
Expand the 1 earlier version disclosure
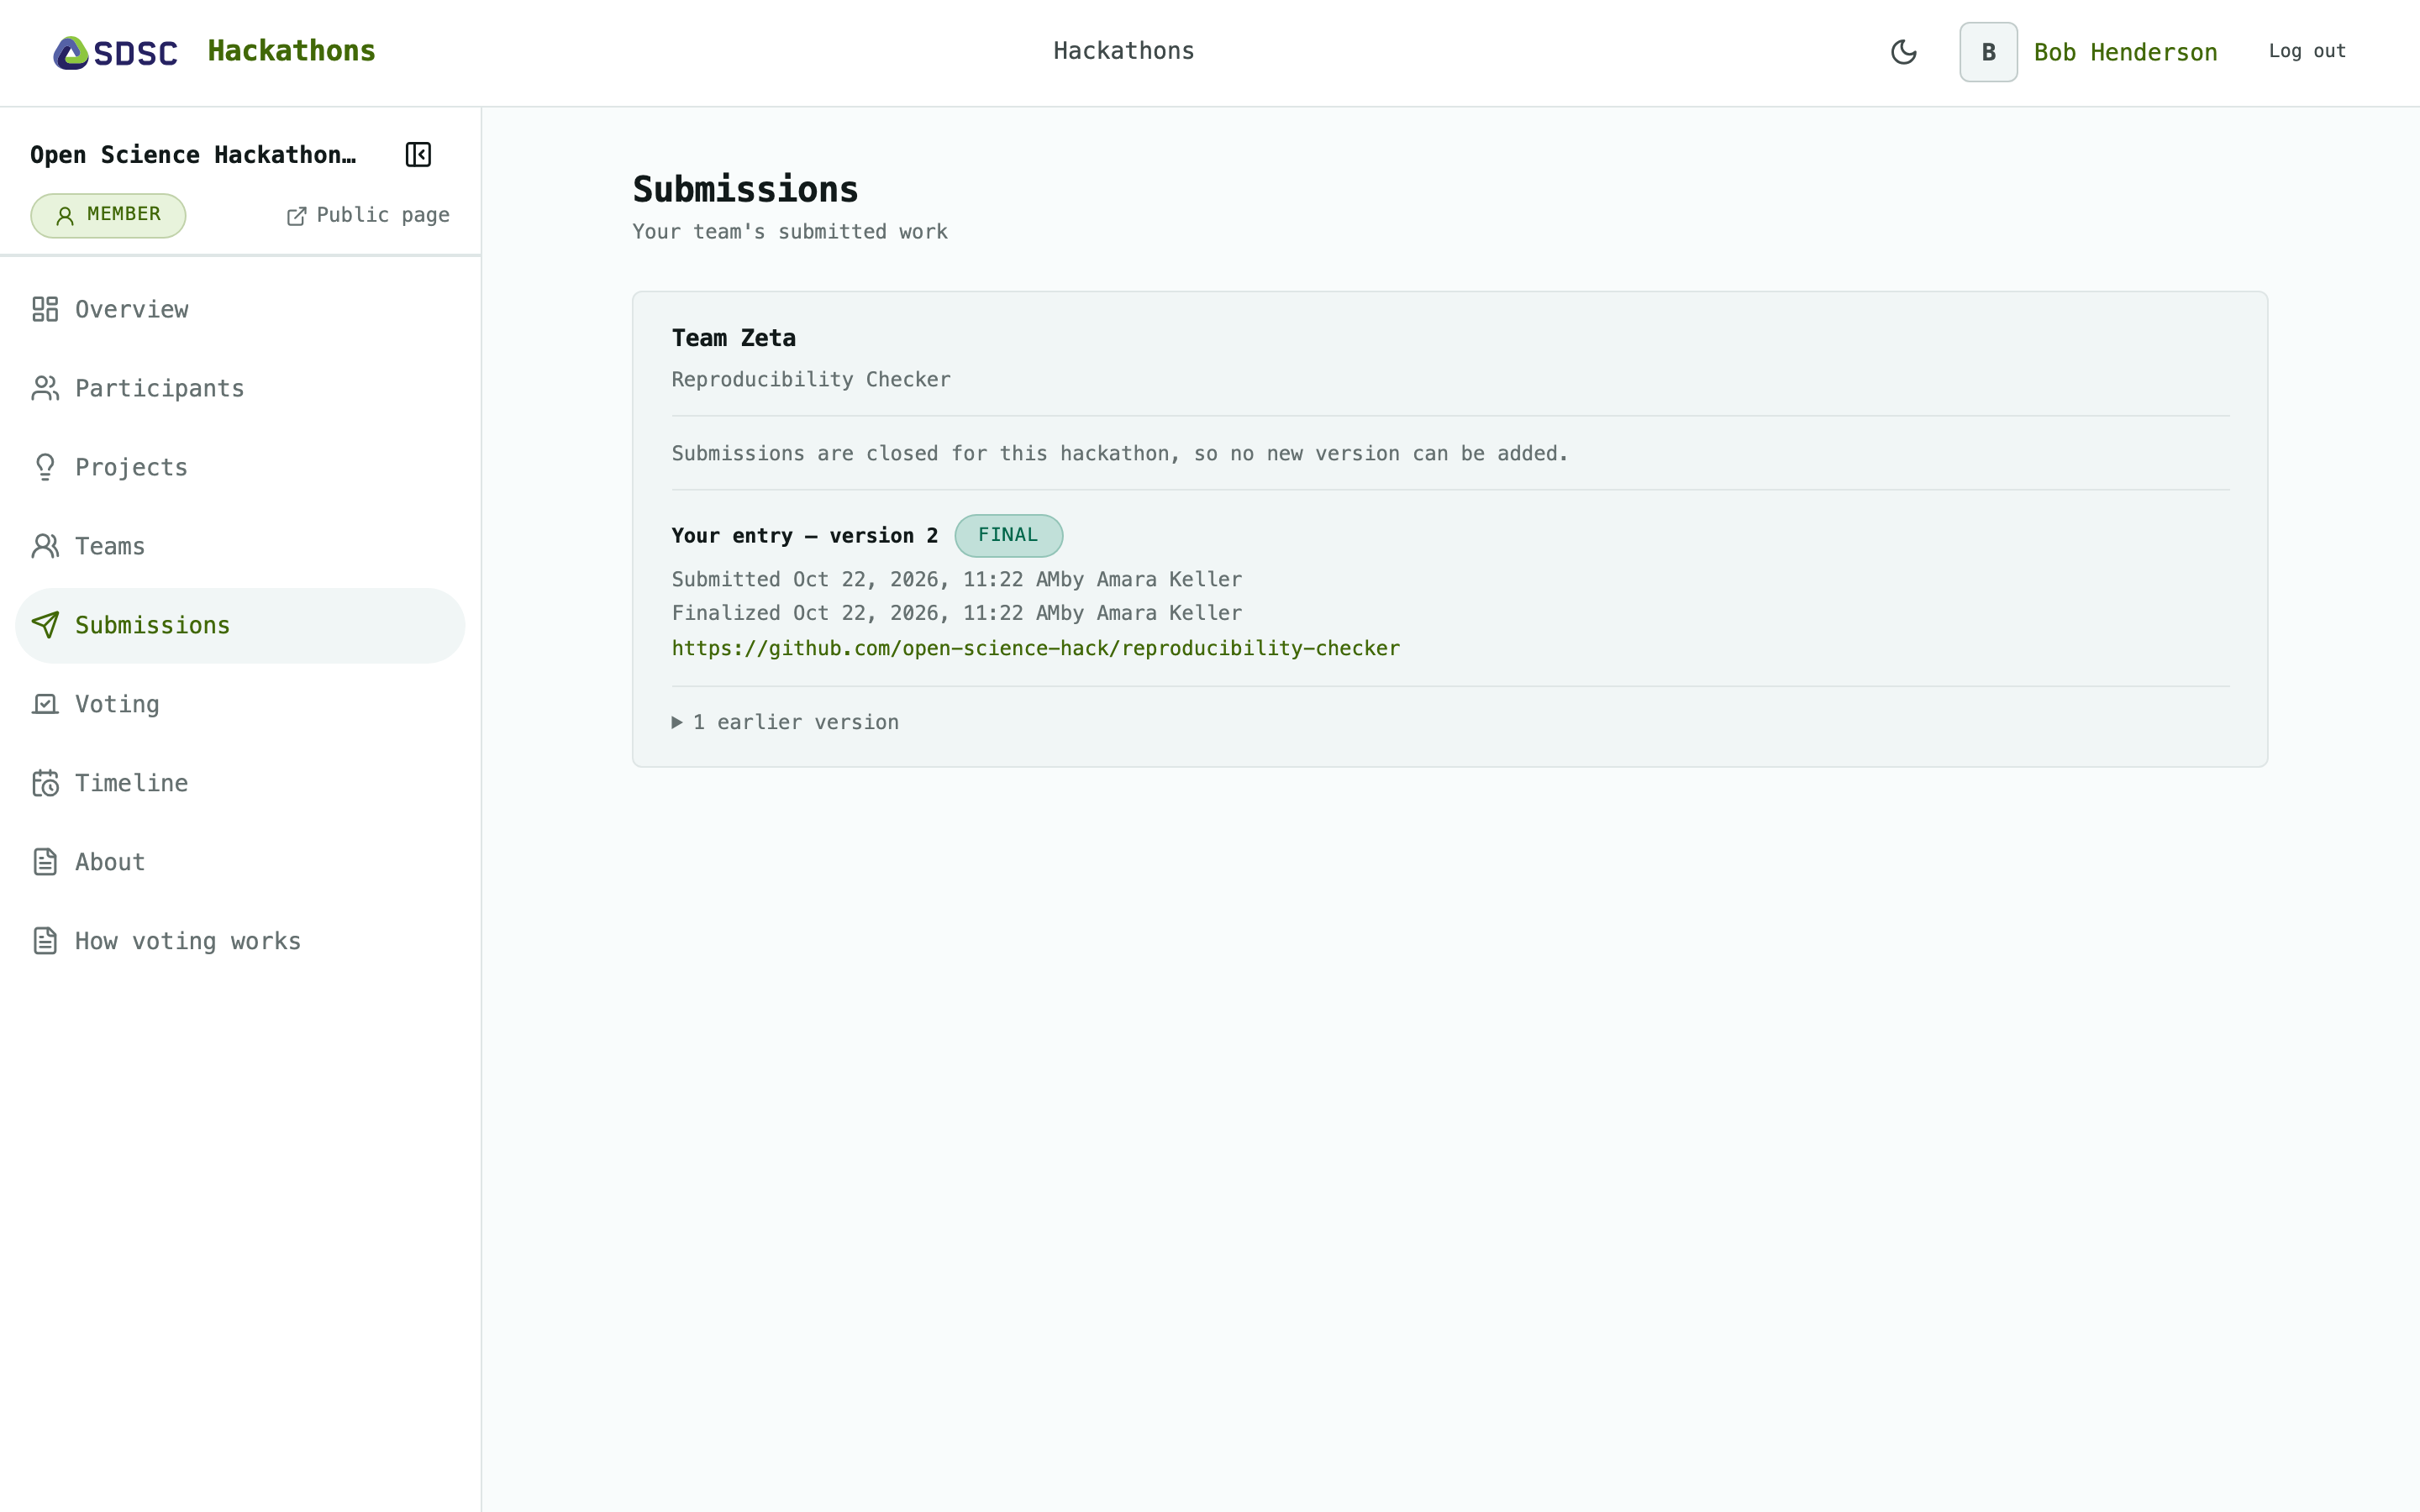[785, 722]
